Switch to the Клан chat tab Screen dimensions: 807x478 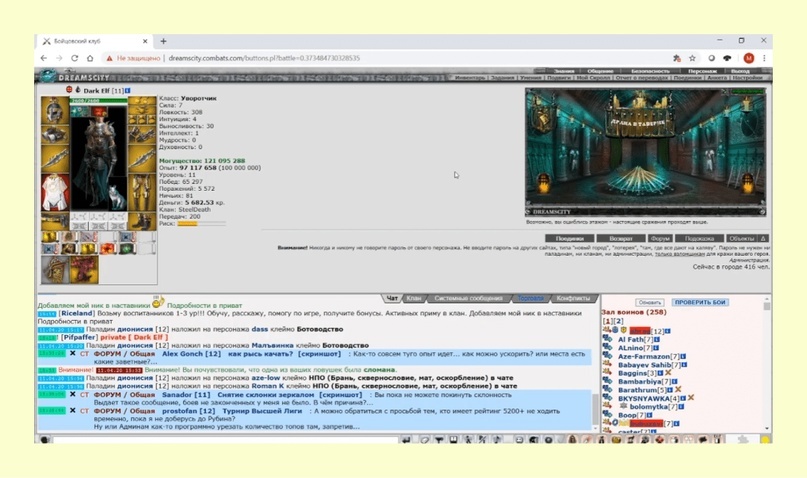[x=414, y=298]
